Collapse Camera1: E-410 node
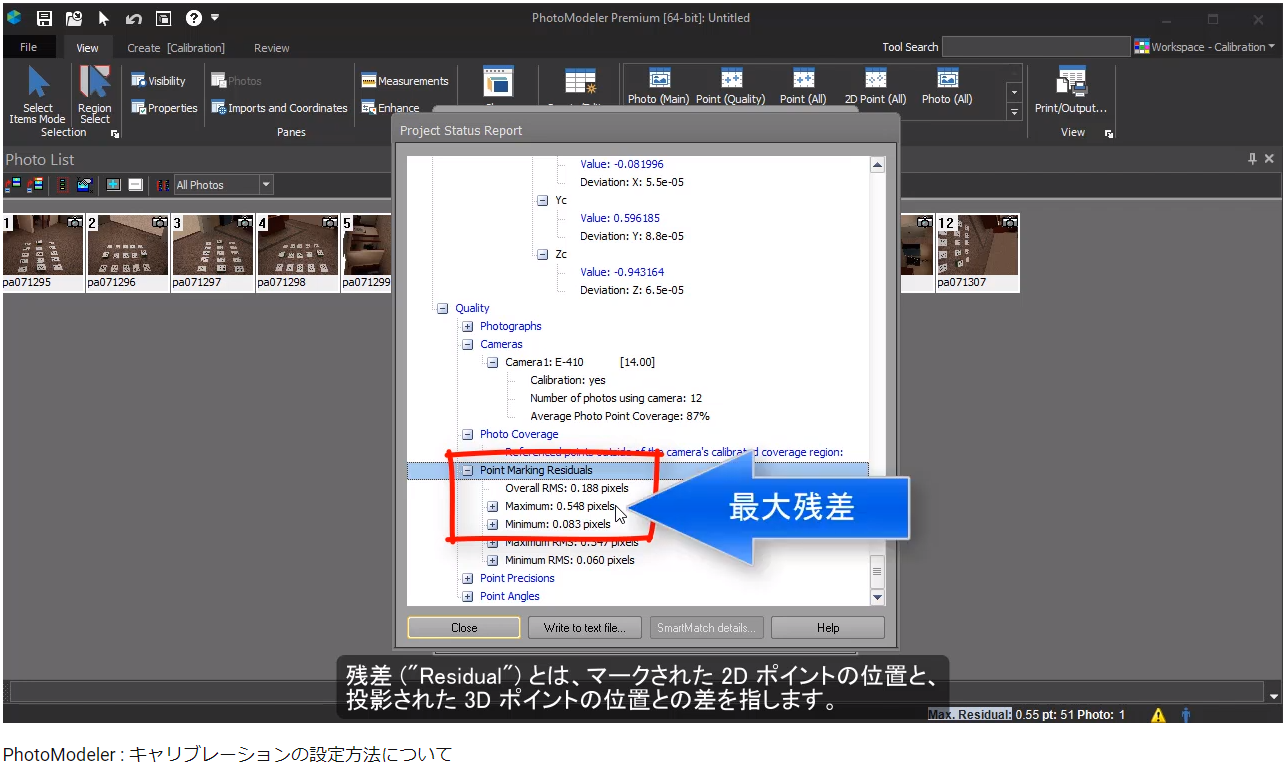The height and width of the screenshot is (769, 1285). [493, 362]
